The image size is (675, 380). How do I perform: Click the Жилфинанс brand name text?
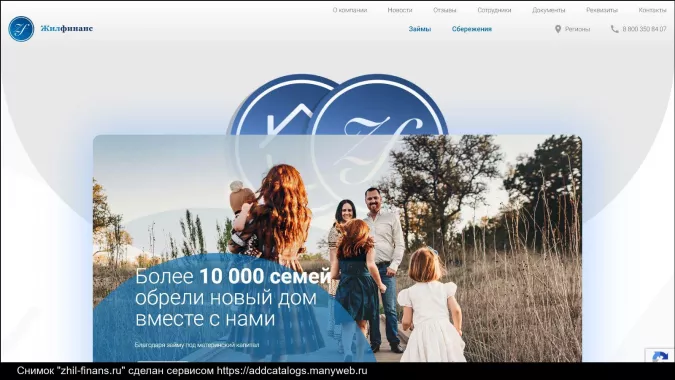(67, 28)
